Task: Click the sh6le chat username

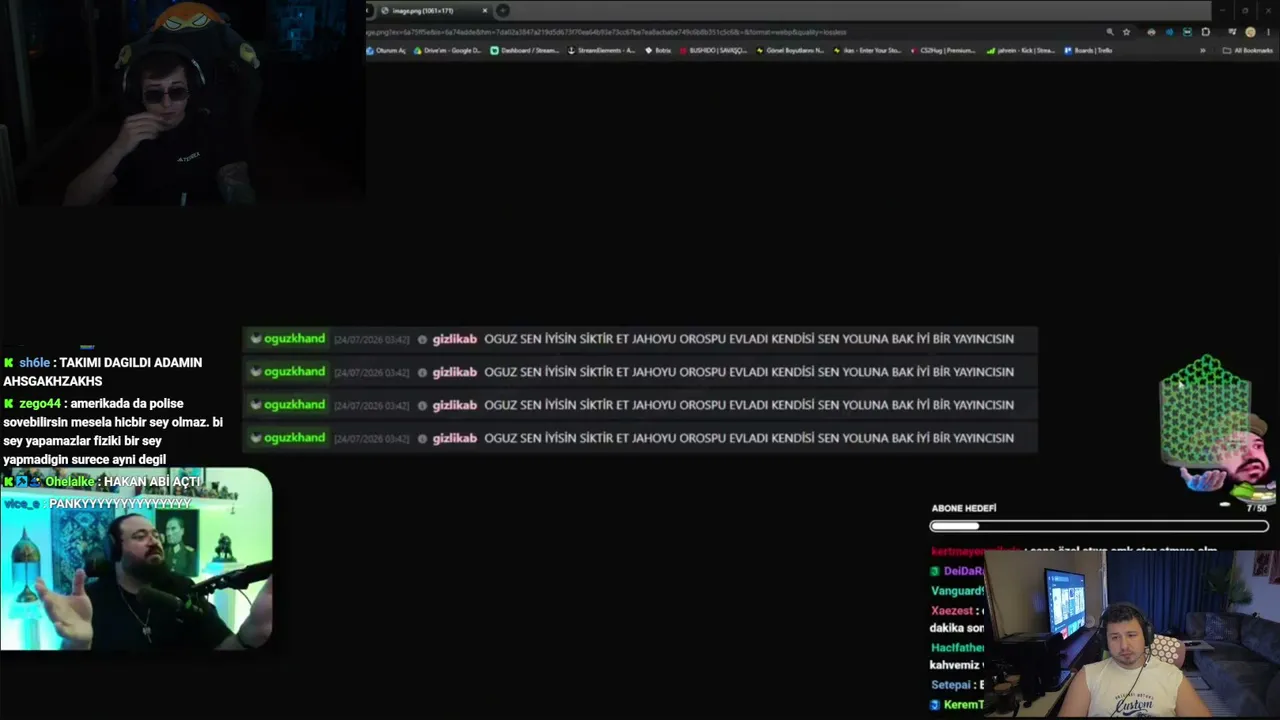Action: coord(34,363)
